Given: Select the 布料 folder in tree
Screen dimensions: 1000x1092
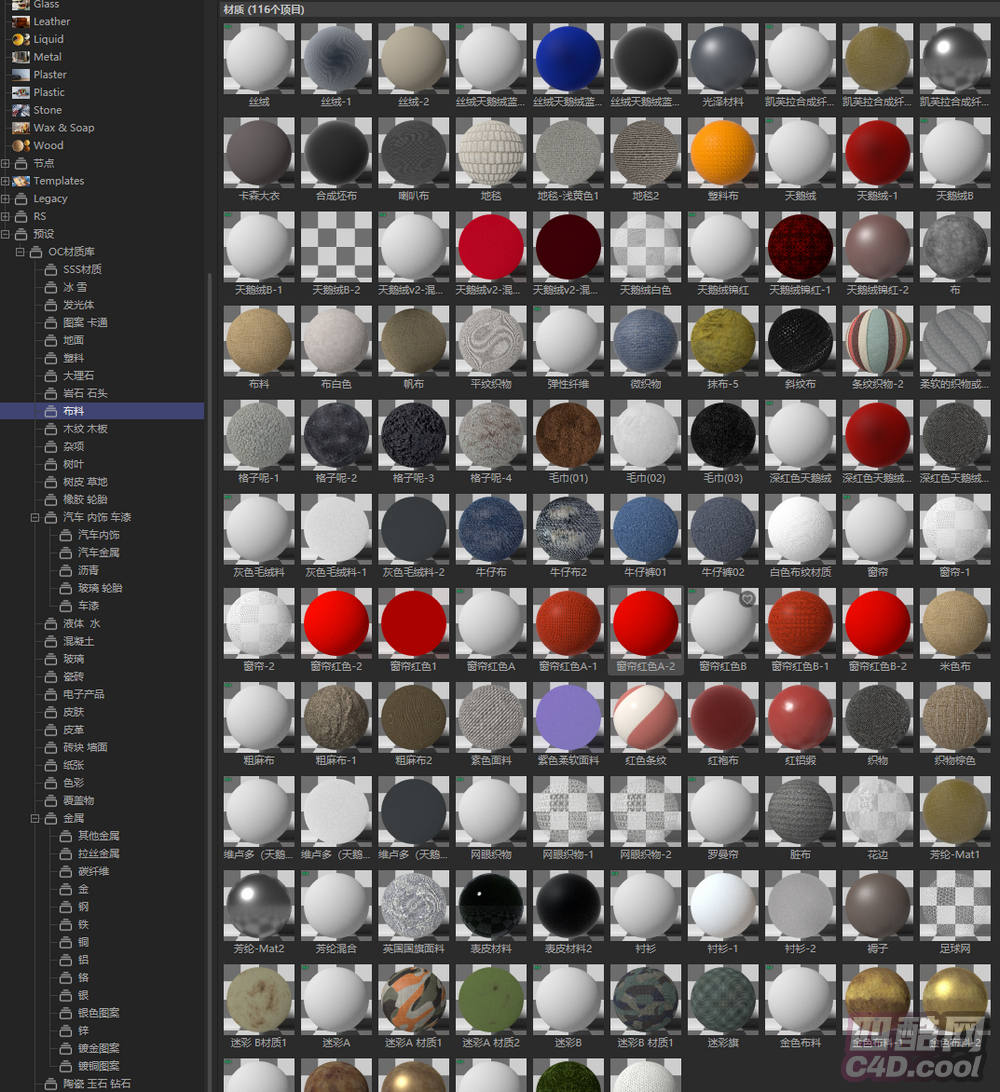Looking at the screenshot, I should 73,411.
